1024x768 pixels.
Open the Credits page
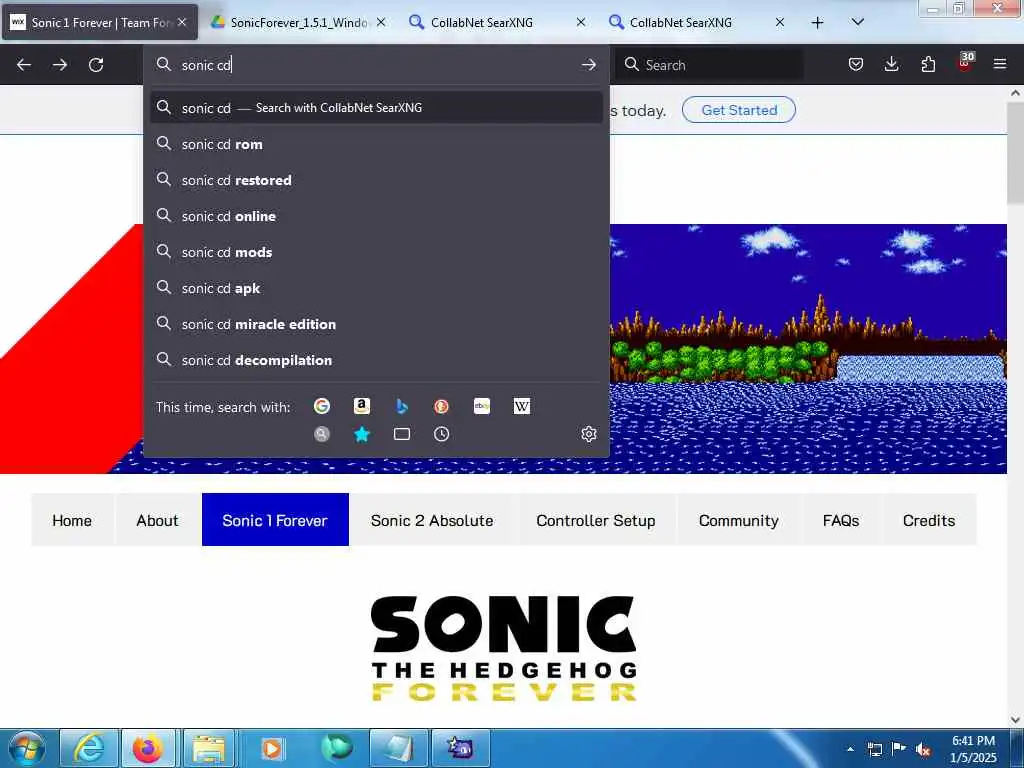point(929,520)
